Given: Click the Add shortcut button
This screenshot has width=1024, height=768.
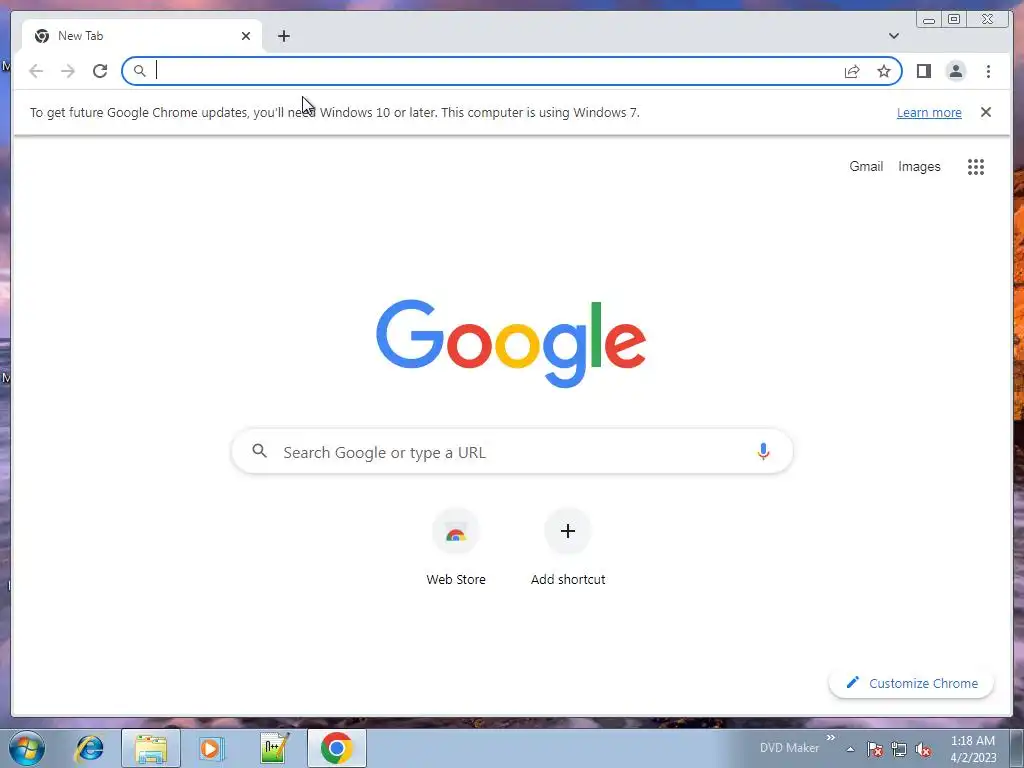Looking at the screenshot, I should tap(568, 547).
